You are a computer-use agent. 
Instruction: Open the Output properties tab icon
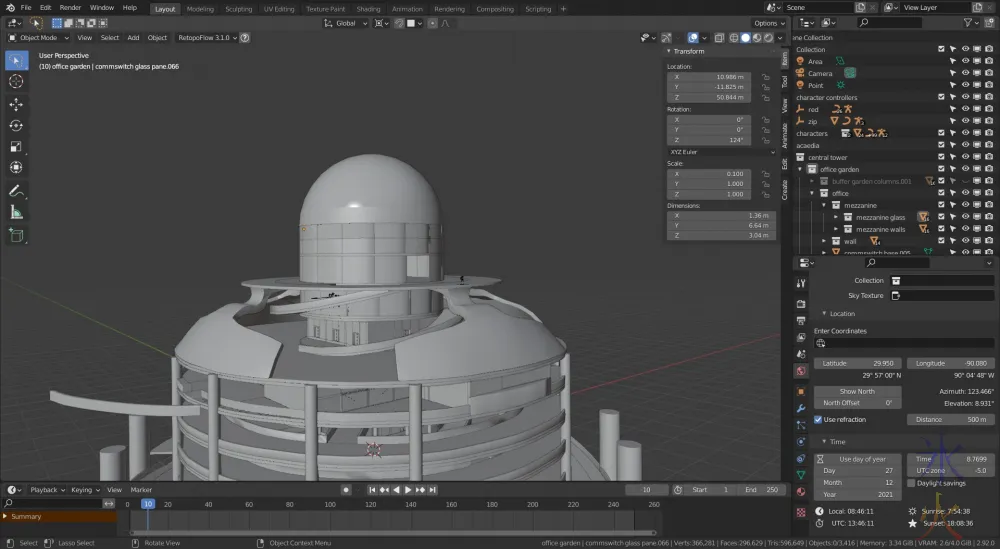[x=801, y=321]
